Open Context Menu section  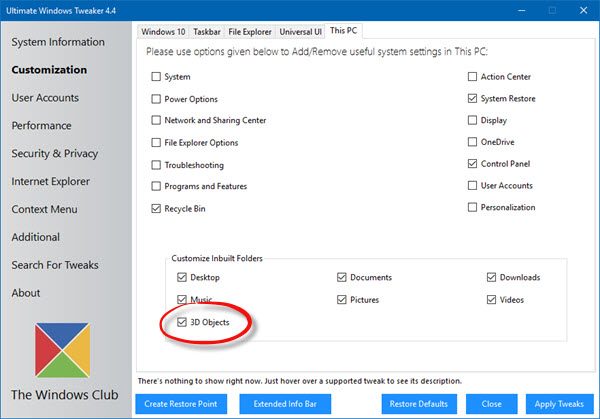click(x=44, y=209)
